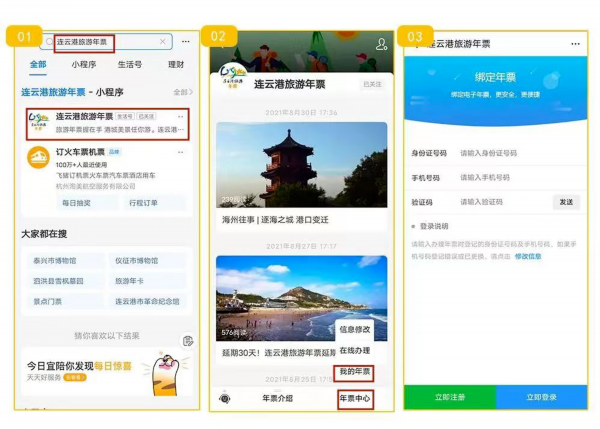Toggle the 已关注 follow button
This screenshot has height=429, width=600.
coord(372,84)
